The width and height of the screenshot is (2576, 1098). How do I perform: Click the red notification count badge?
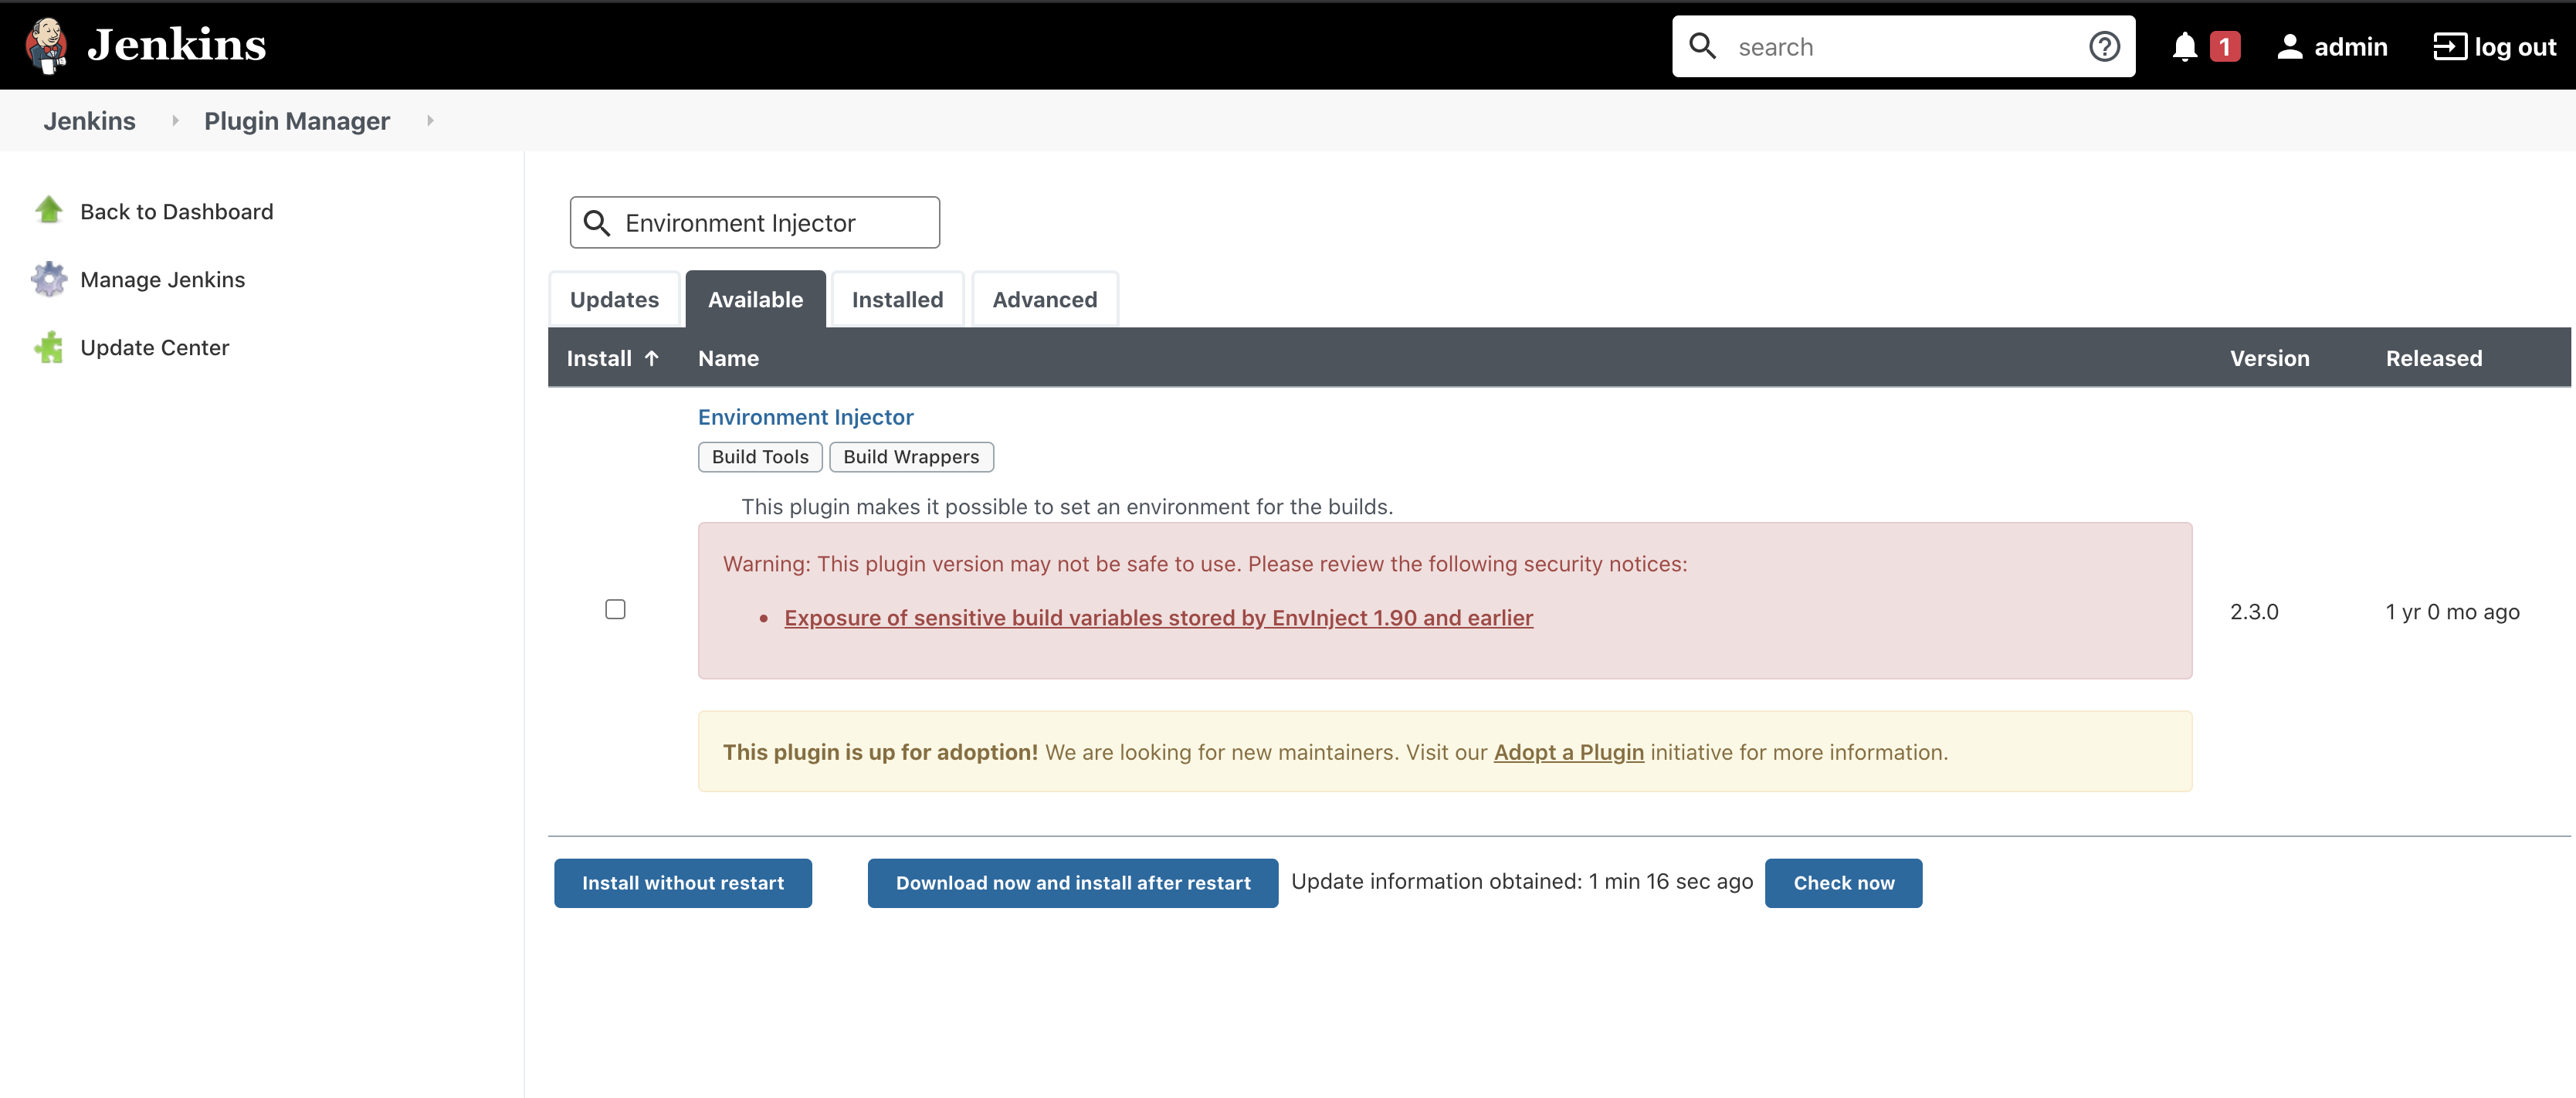point(2224,47)
